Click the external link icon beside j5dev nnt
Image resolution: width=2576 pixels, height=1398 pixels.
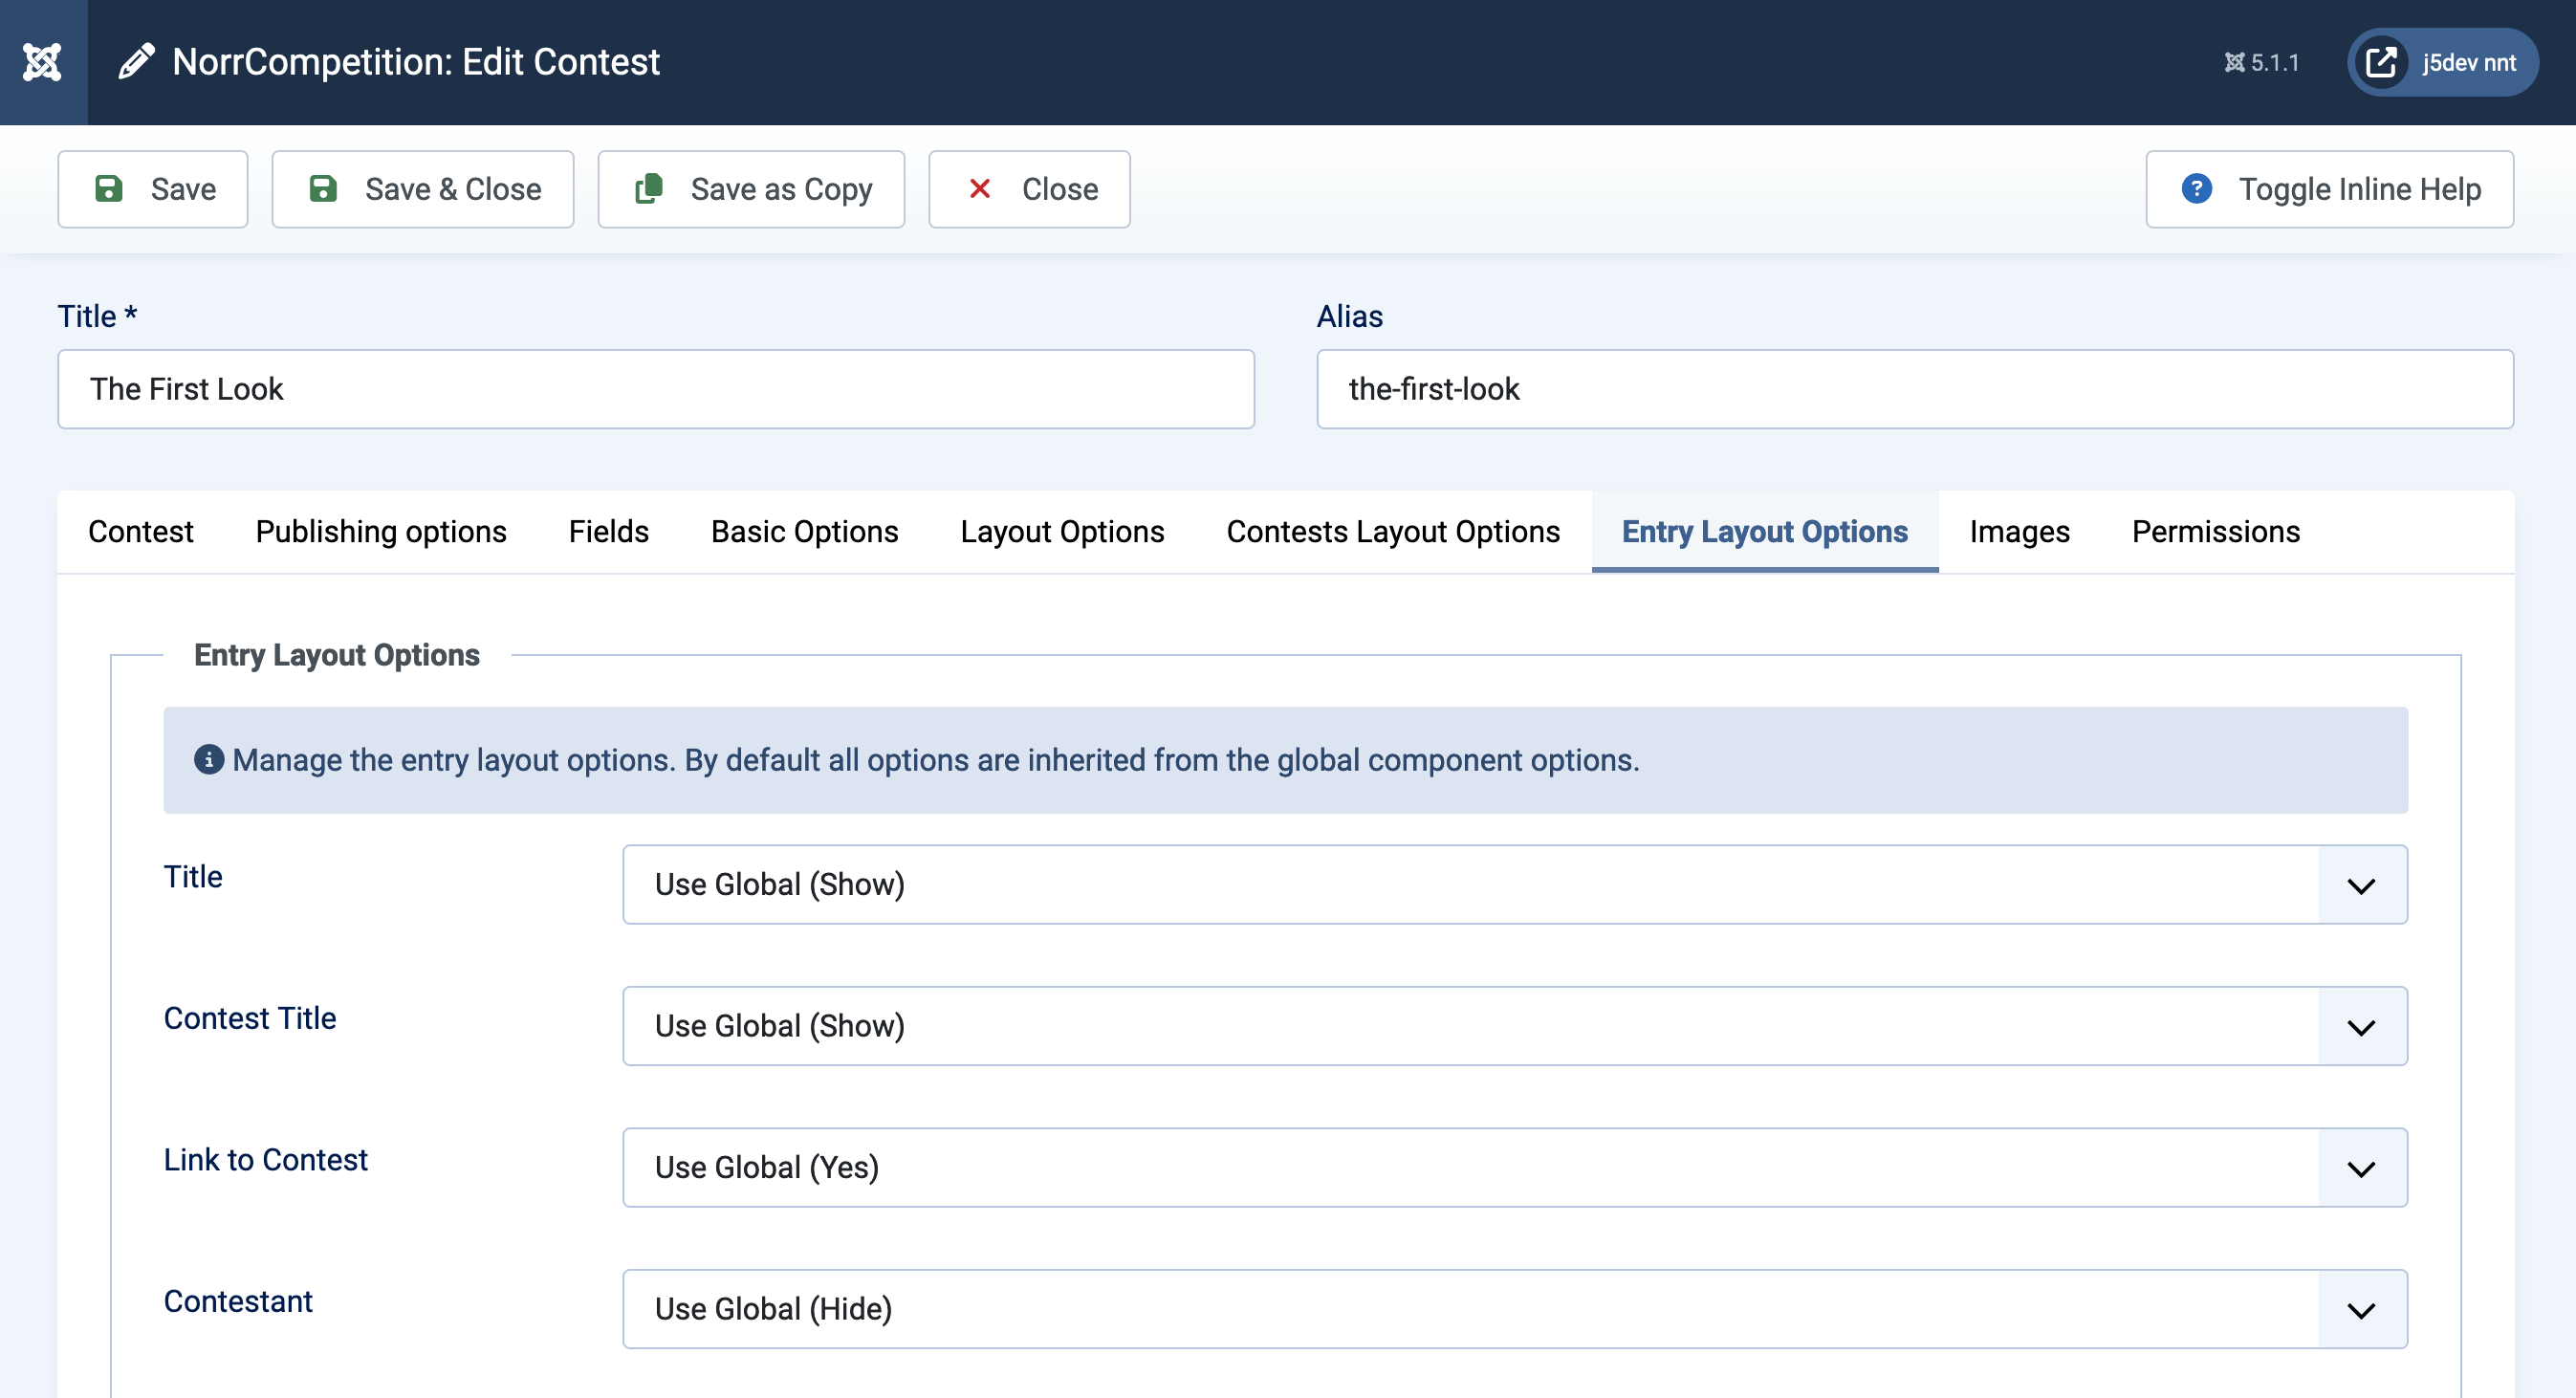[x=2381, y=62]
